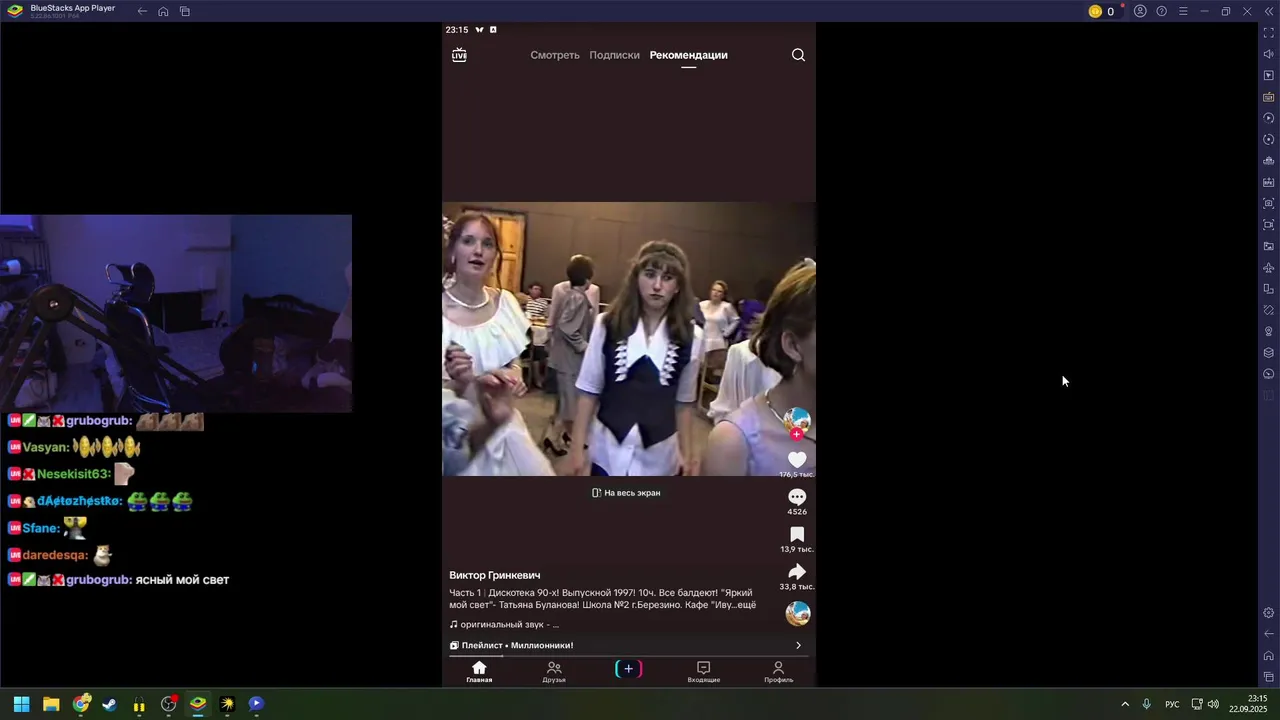
Task: Open Chrome from the taskbar
Action: (x=81, y=704)
